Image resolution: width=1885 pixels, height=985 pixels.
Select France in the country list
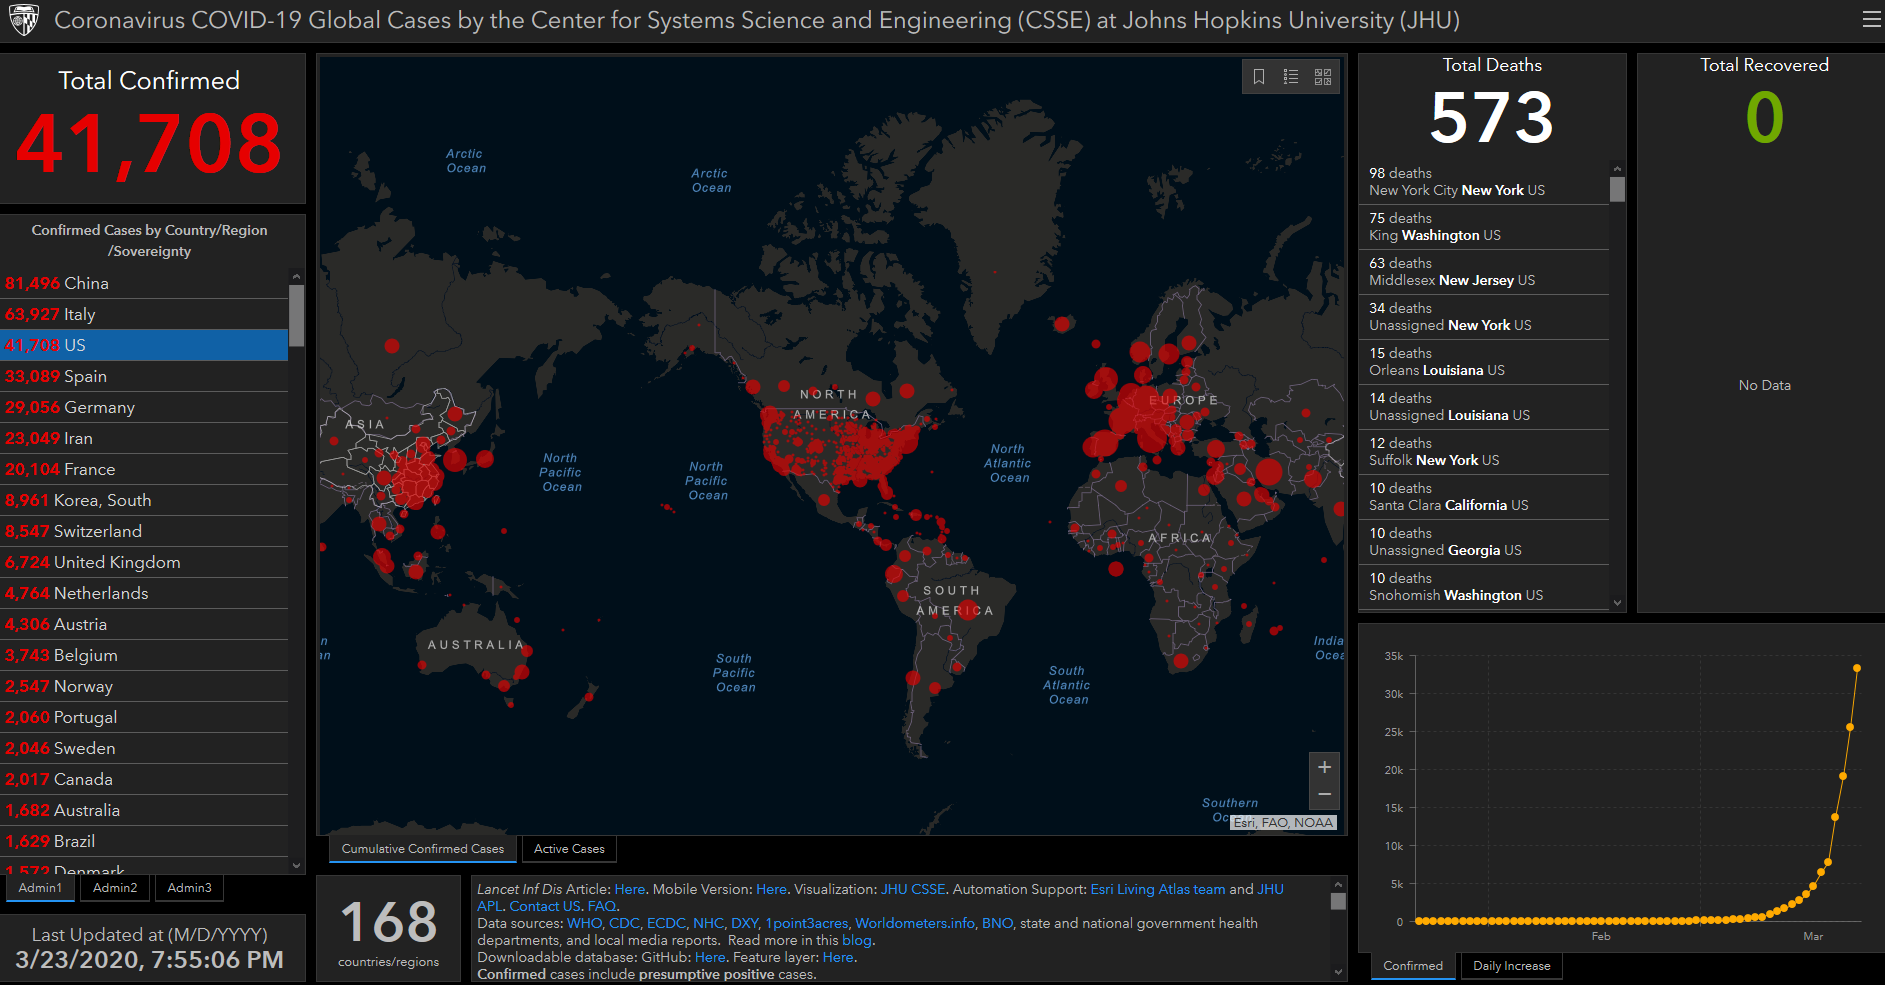coord(144,469)
